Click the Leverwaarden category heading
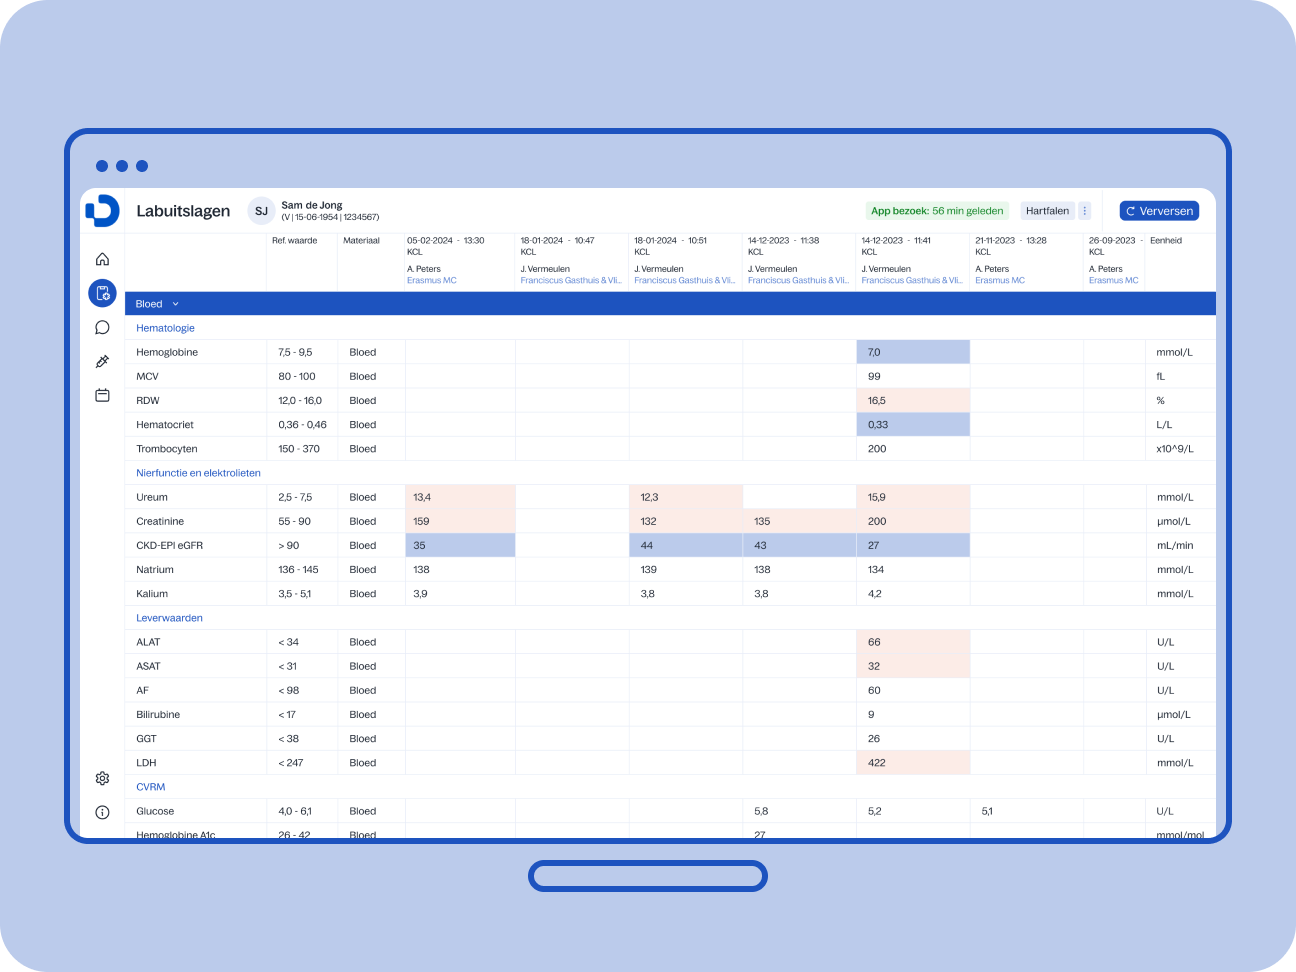This screenshot has width=1296, height=972. 169,618
